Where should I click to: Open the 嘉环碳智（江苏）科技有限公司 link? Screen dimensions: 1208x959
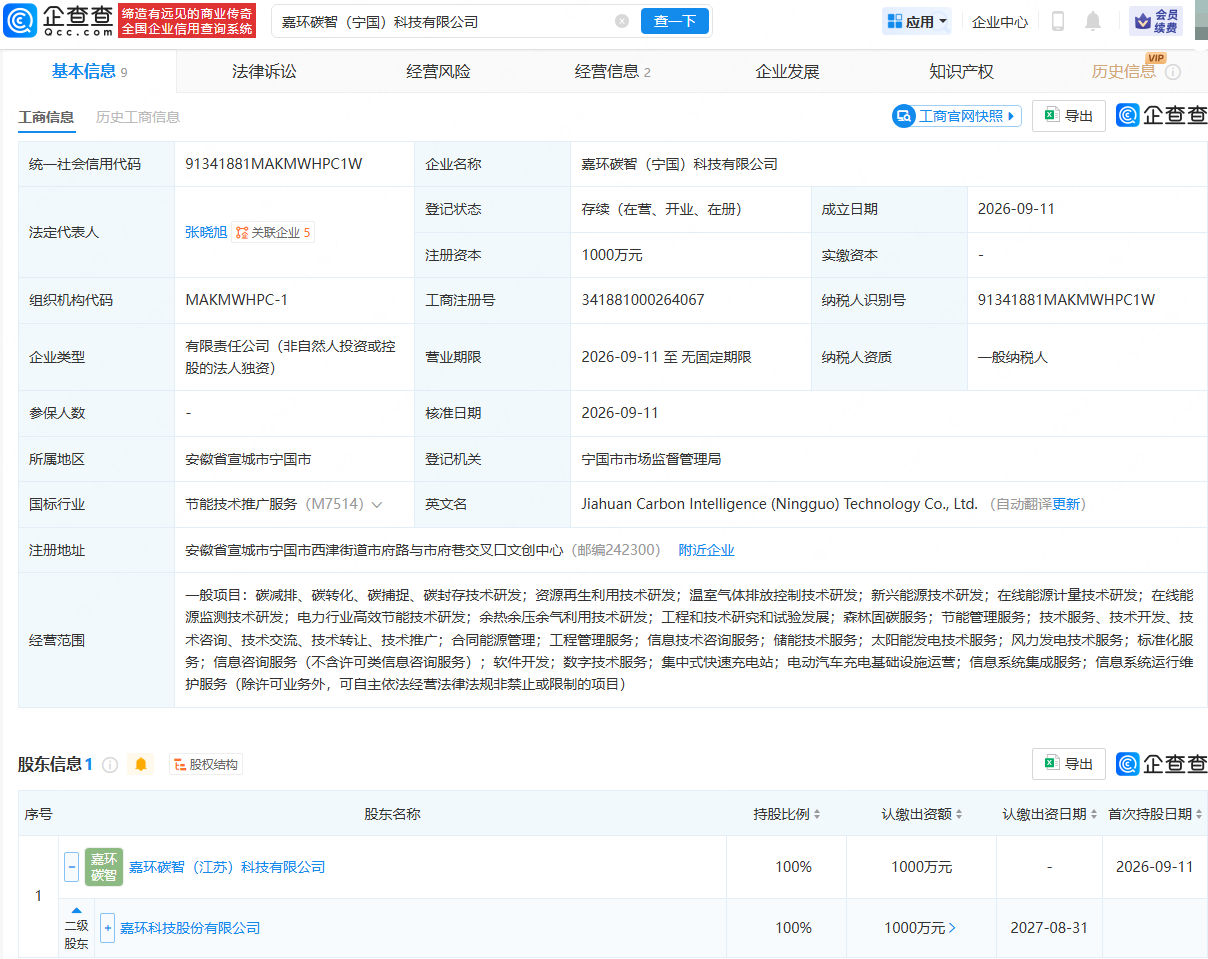coord(227,867)
